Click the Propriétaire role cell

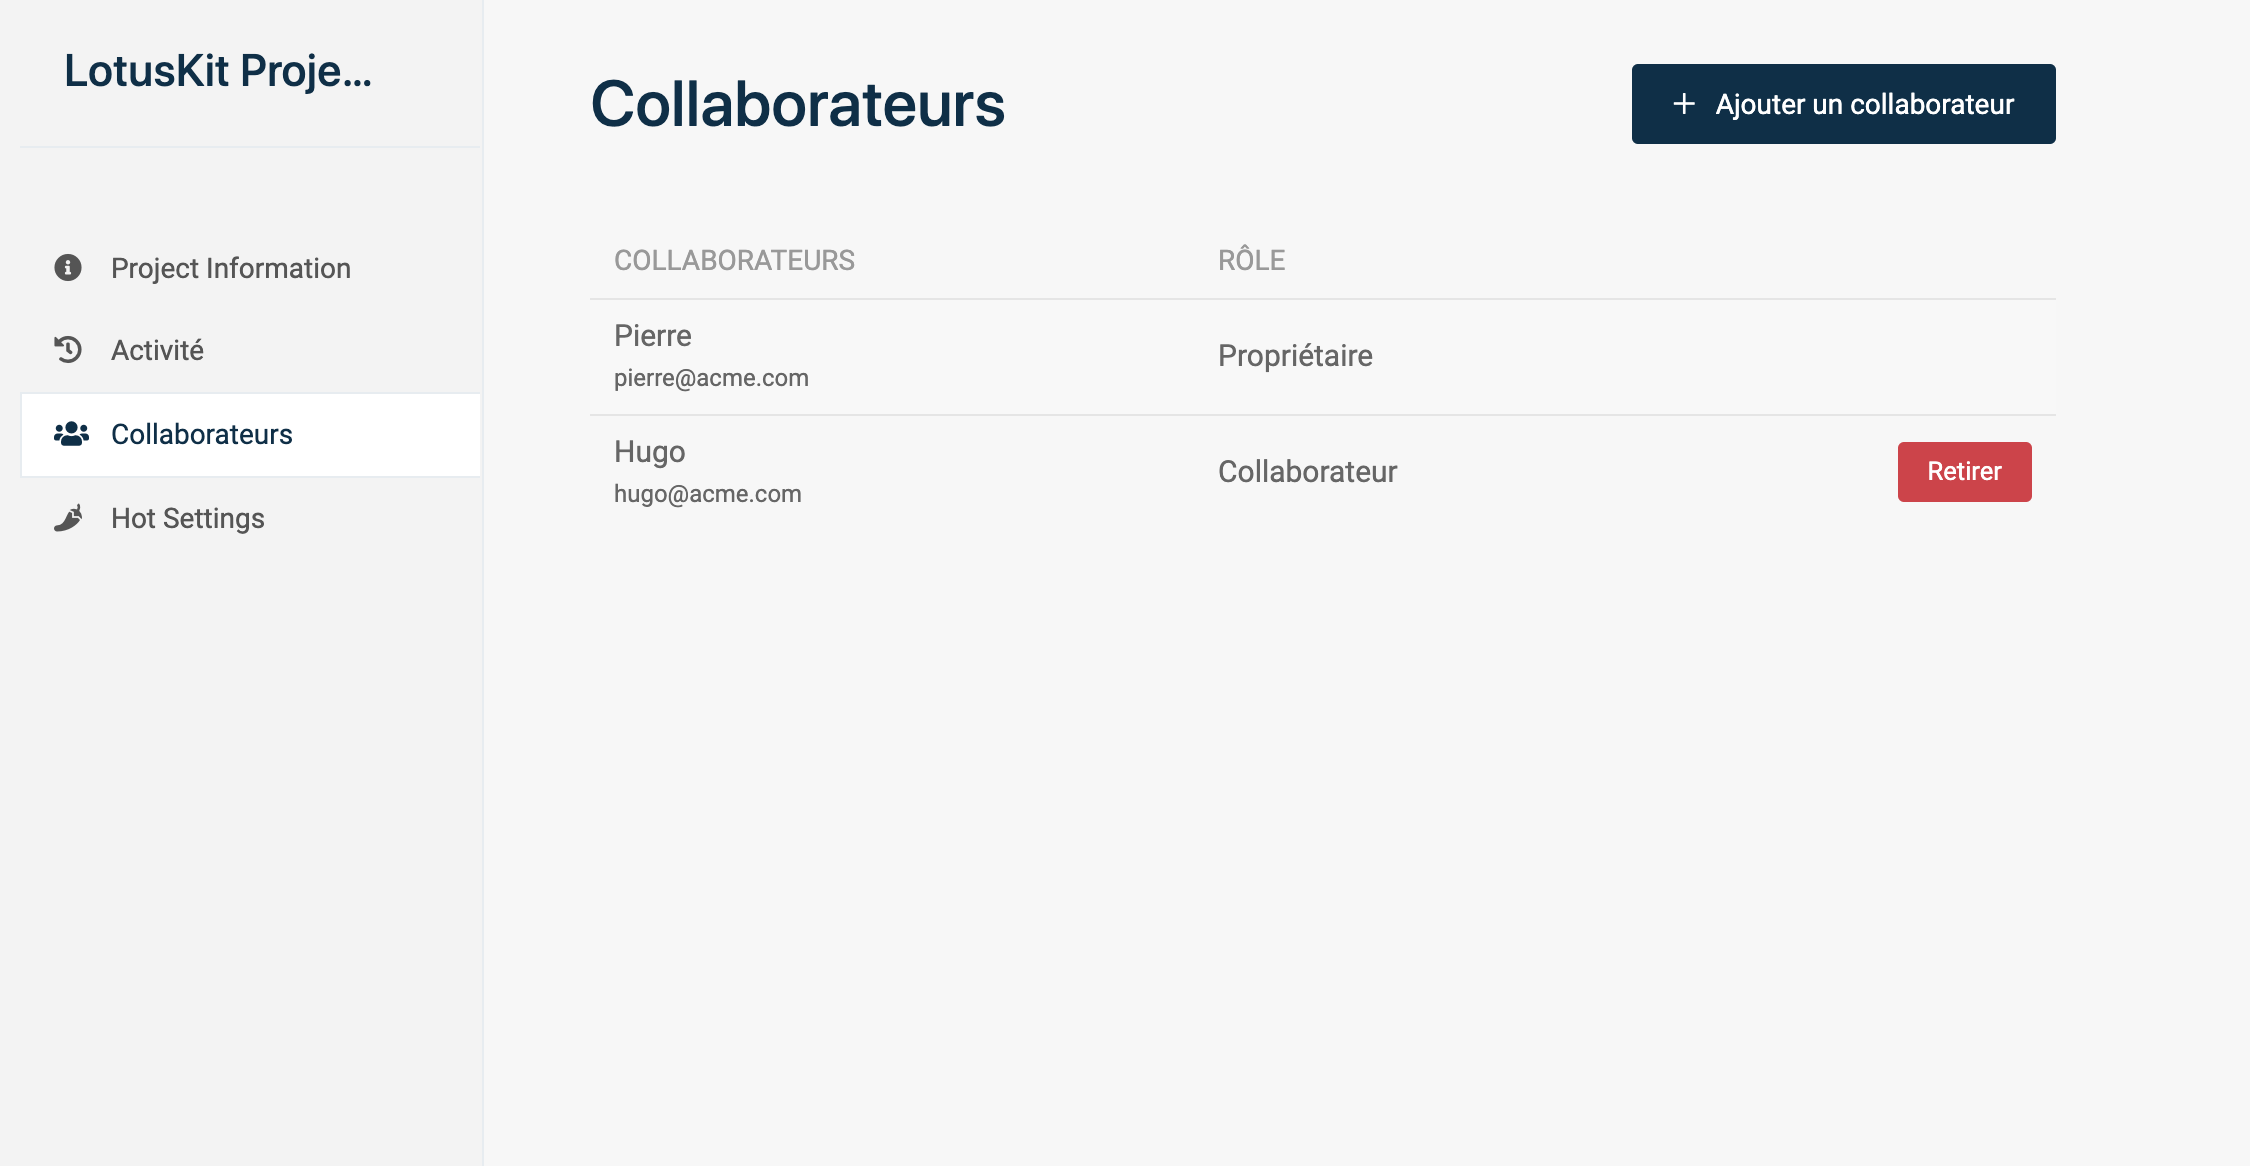tap(1295, 356)
